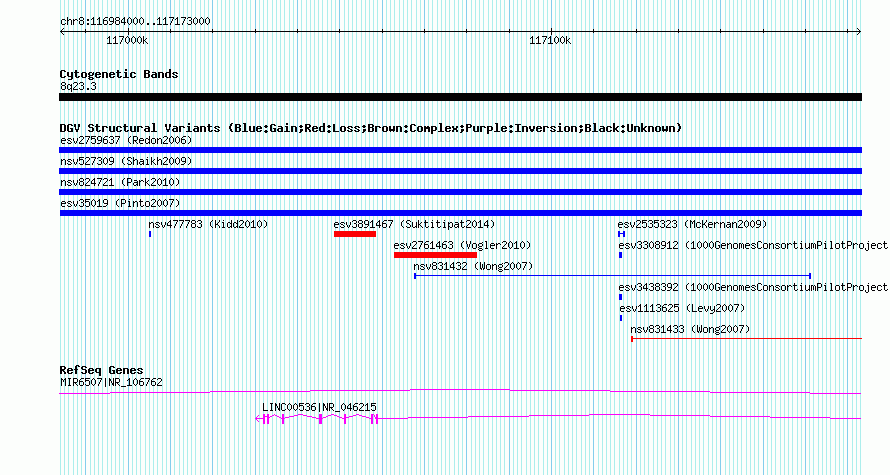Select blue bar under esv35019 (Pinto2007)

pos(460,213)
